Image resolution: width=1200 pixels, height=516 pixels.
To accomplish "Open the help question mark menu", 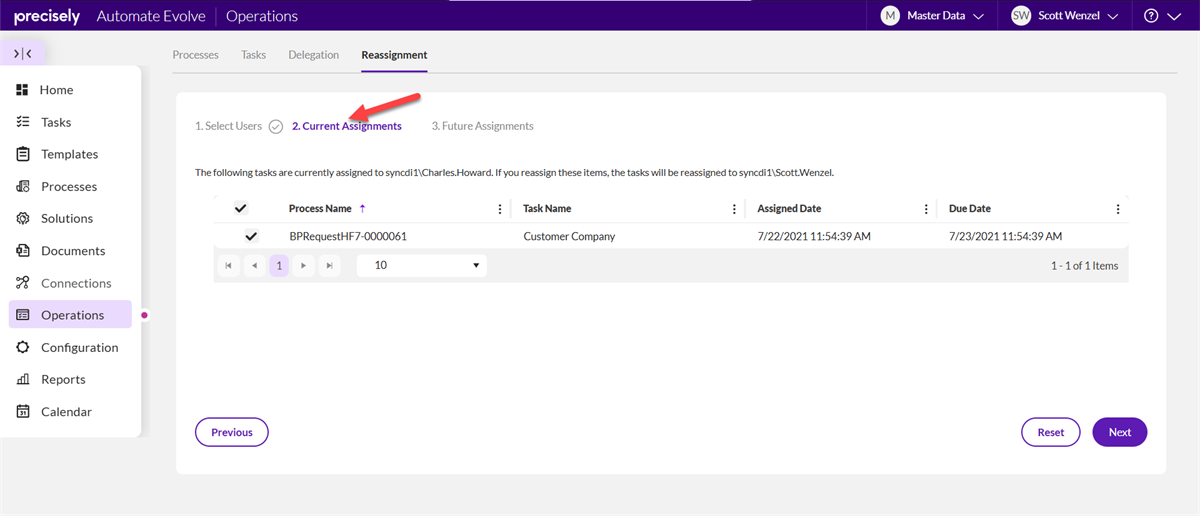I will [x=1150, y=16].
